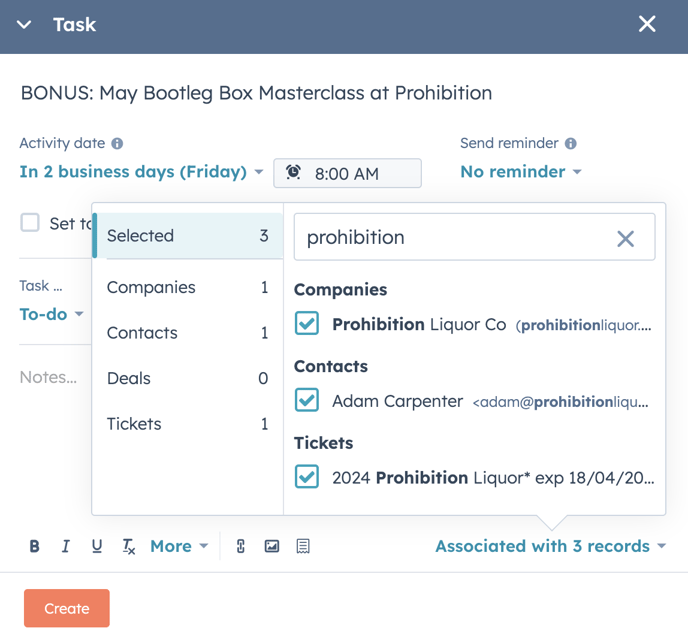
Task: Expand the No reminder dropdown
Action: click(520, 172)
